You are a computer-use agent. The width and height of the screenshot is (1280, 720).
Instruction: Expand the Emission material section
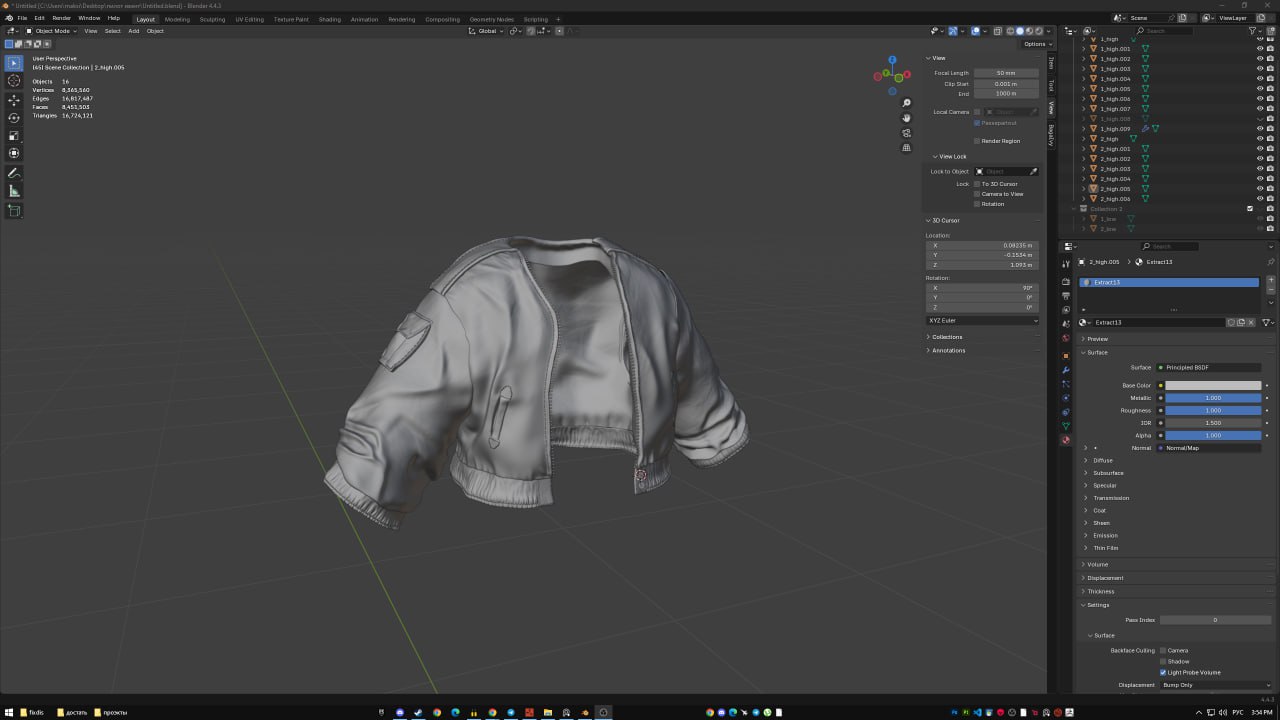click(x=1105, y=535)
